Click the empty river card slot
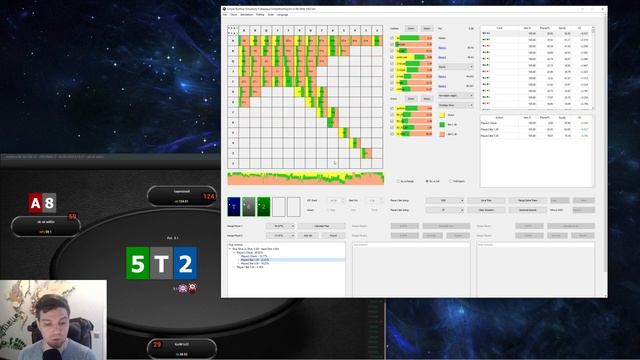Viewport: 640px width, 360px height. 293,207
